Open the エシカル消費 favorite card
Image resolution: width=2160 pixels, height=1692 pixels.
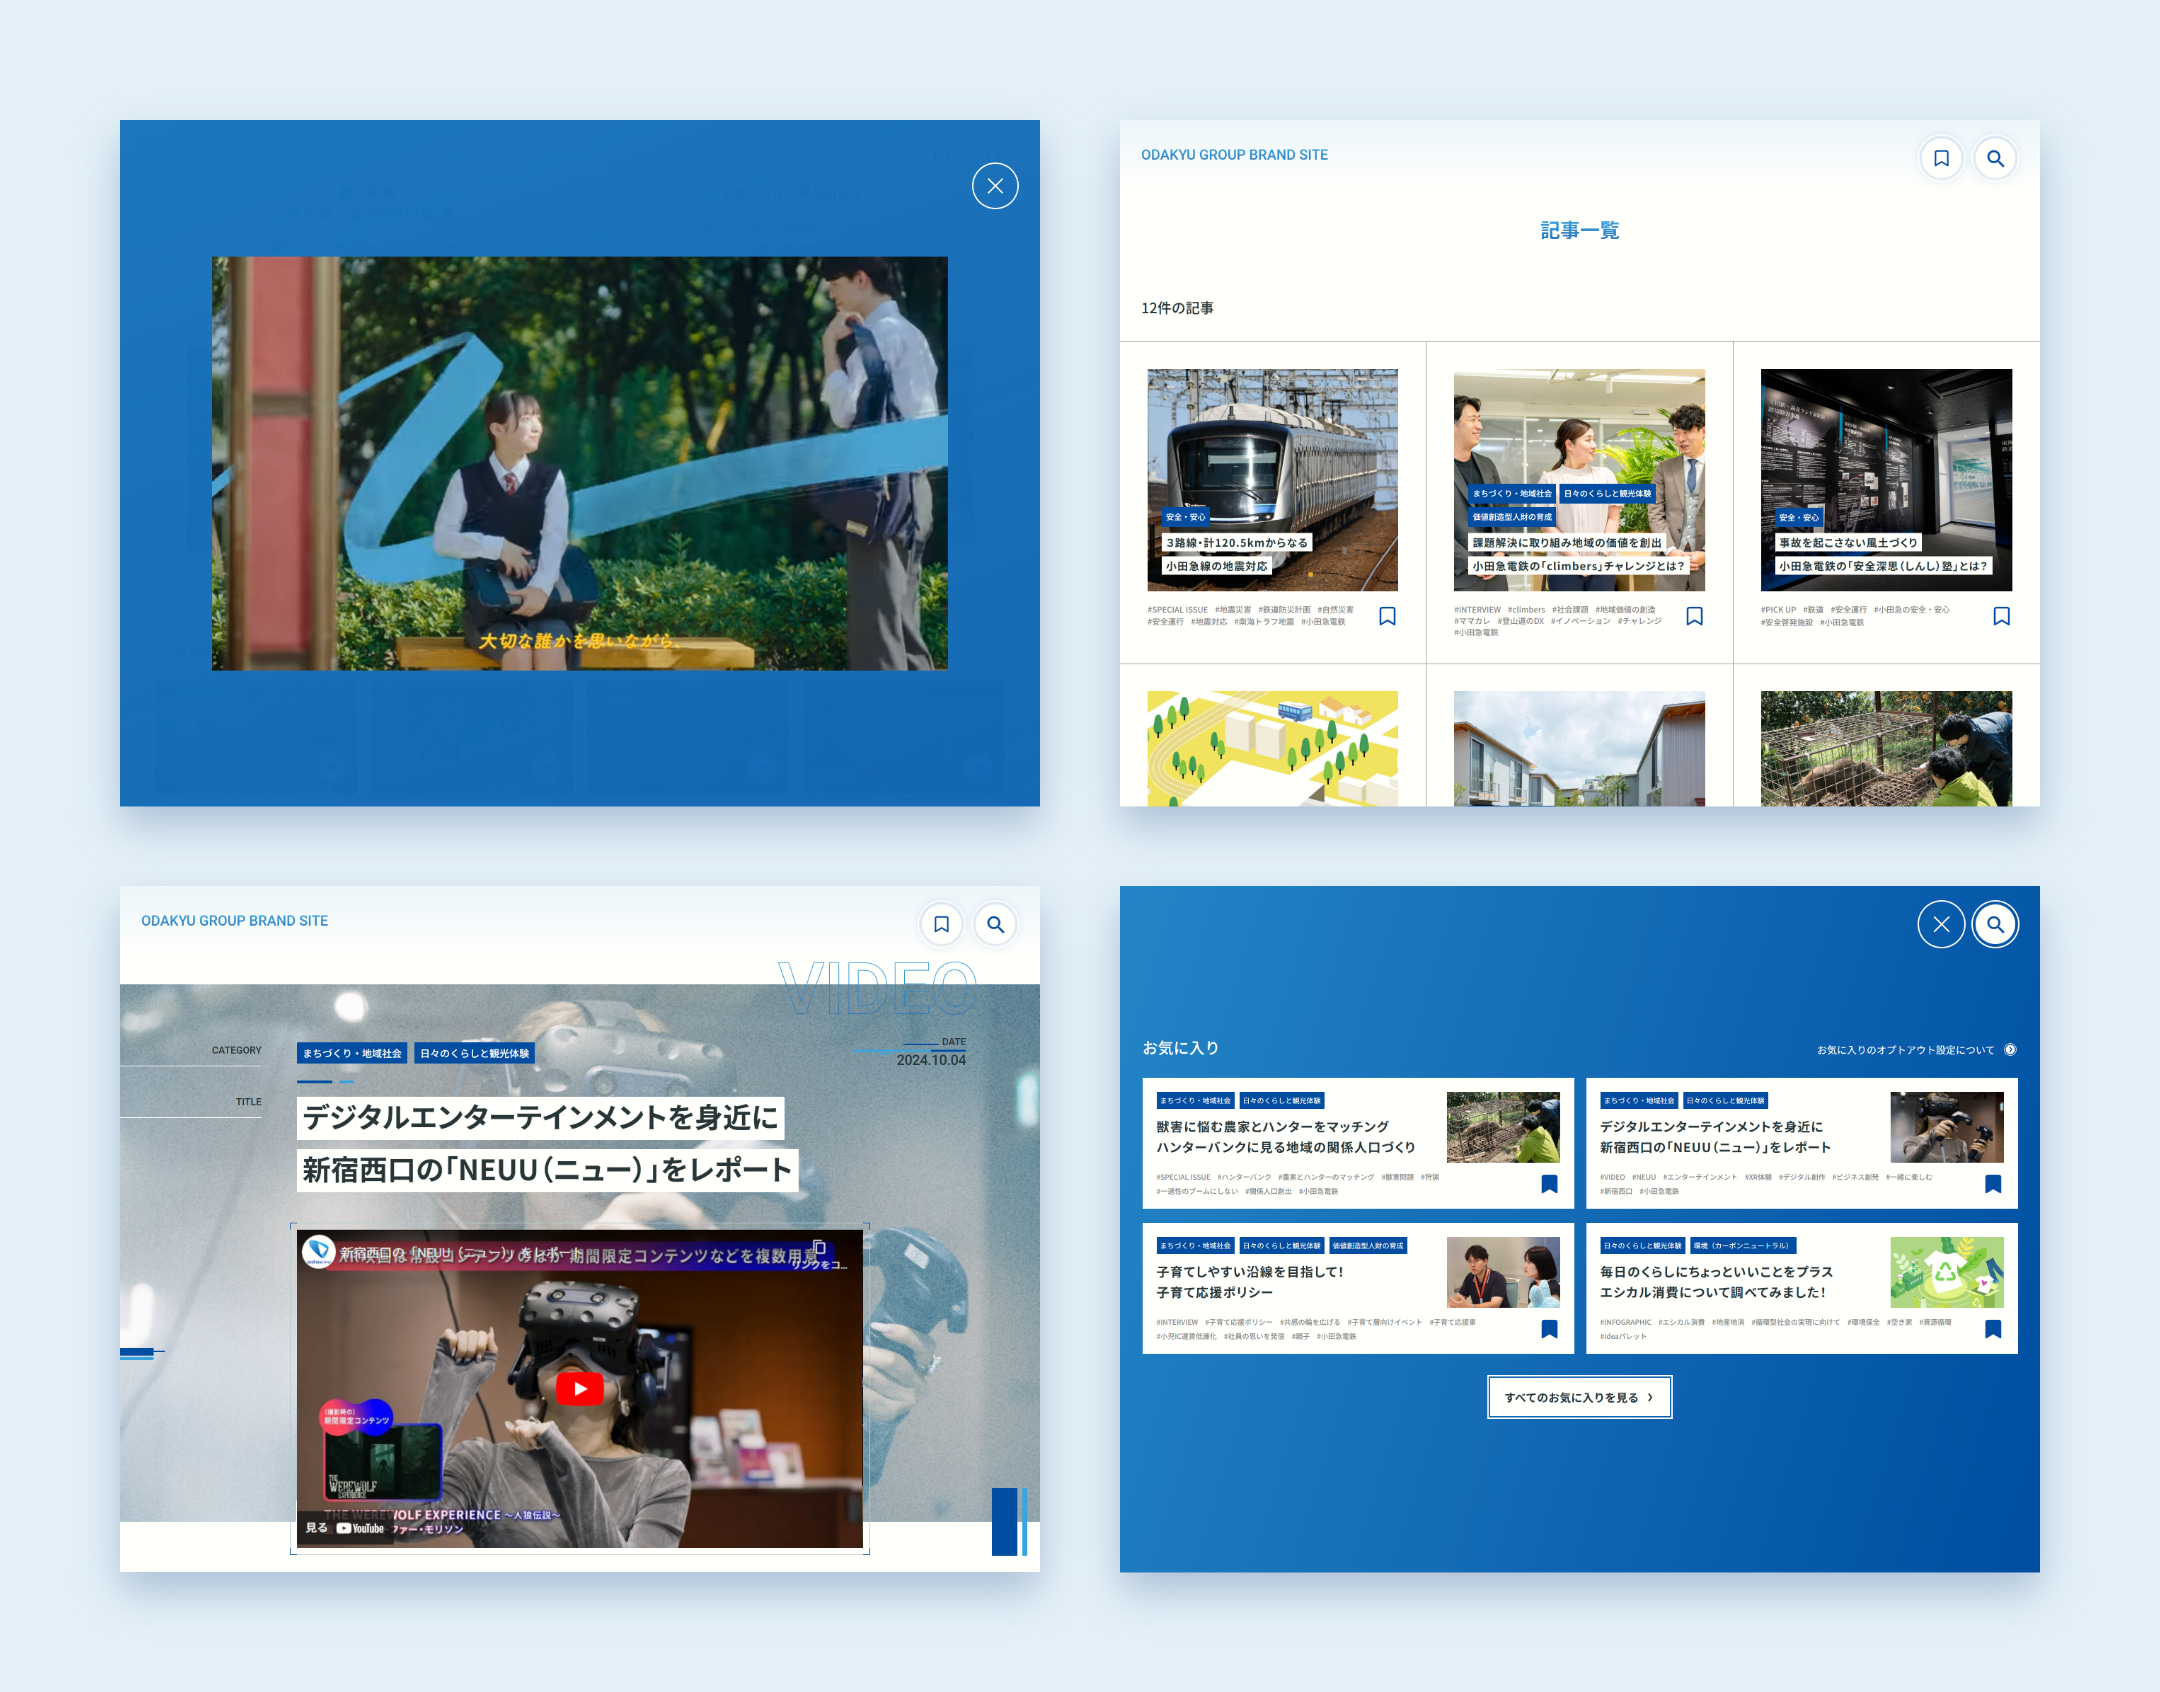coord(1801,1288)
